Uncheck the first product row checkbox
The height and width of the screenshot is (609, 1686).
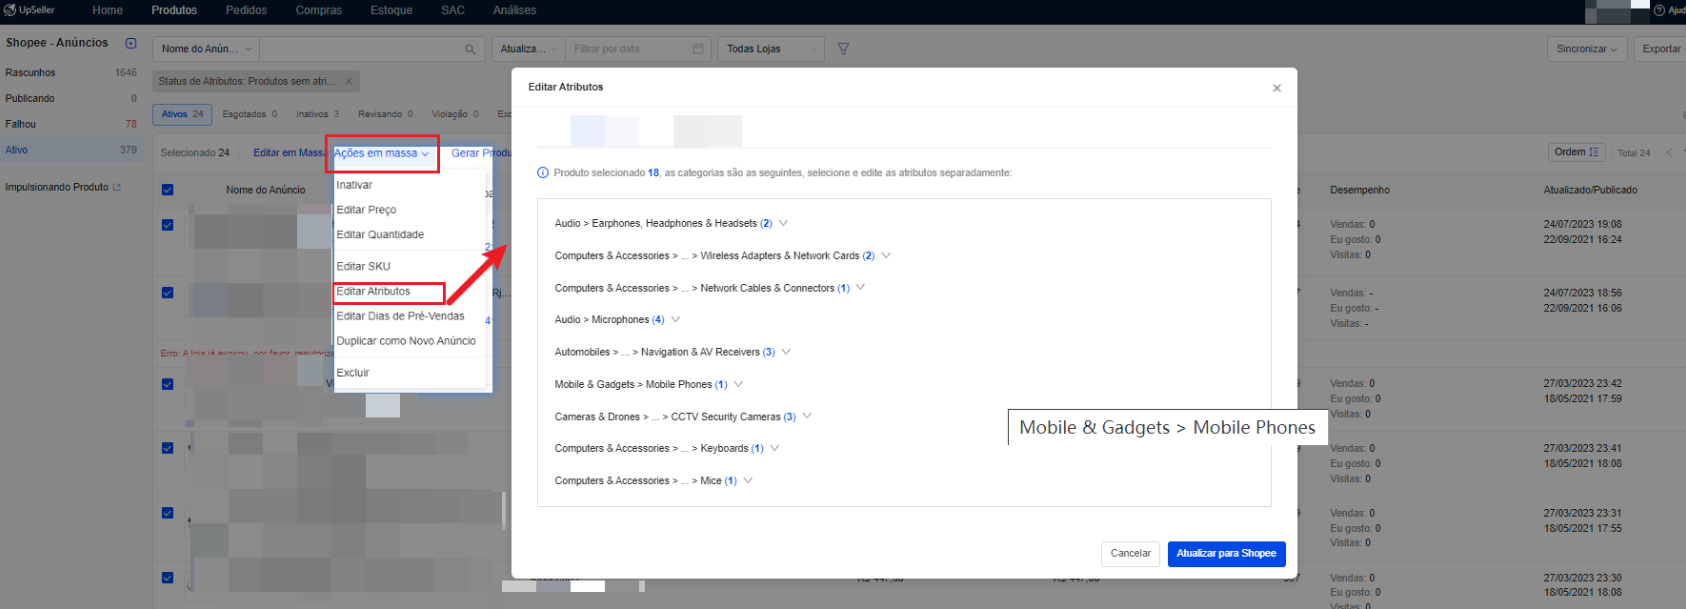tap(168, 225)
